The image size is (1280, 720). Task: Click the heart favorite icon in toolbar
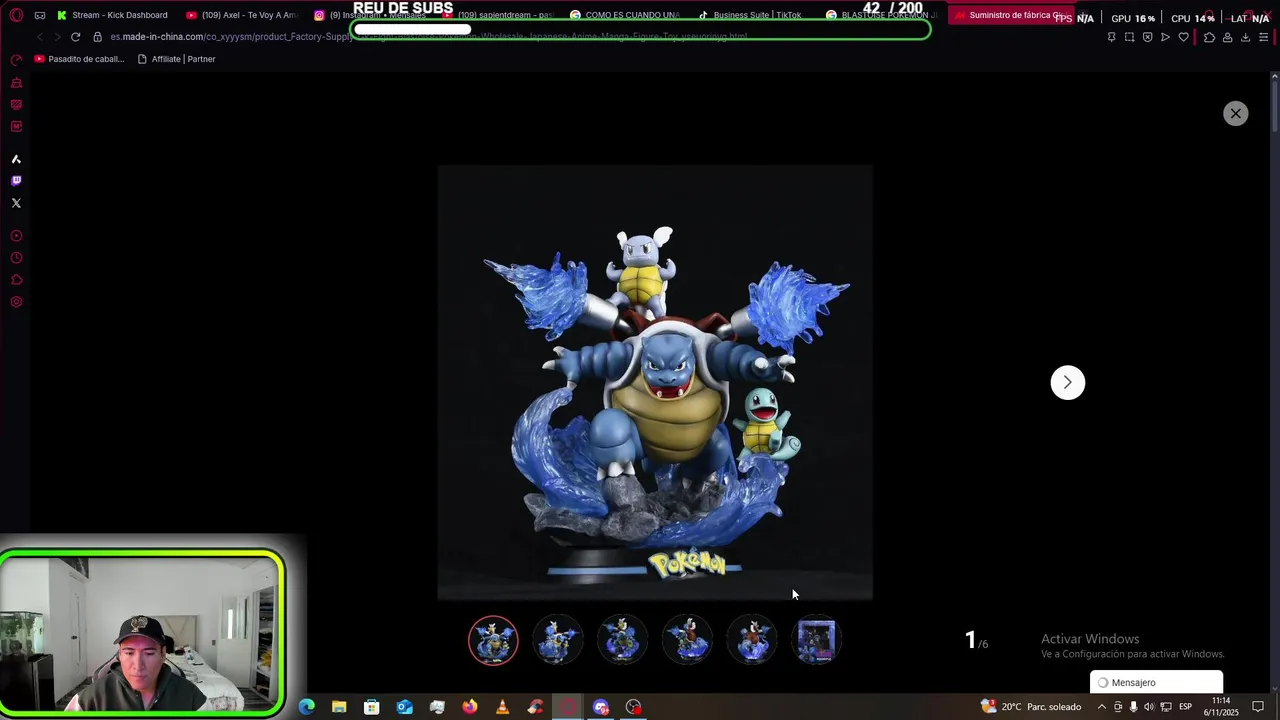[1183, 37]
